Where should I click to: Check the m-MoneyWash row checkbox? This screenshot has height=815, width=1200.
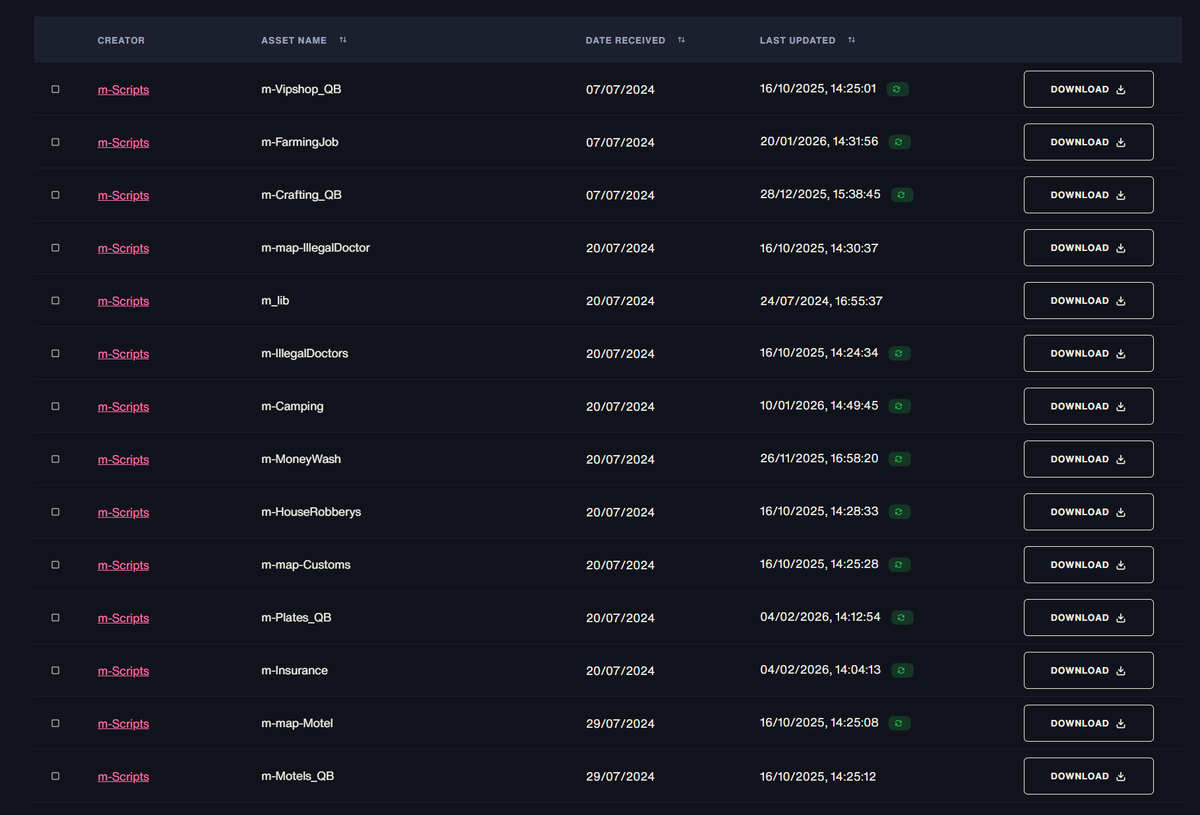(55, 459)
